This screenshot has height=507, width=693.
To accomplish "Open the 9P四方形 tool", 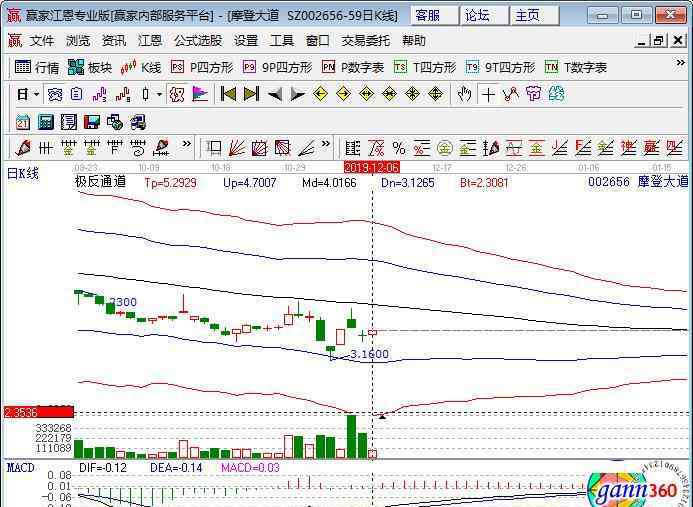I will (x=278, y=67).
